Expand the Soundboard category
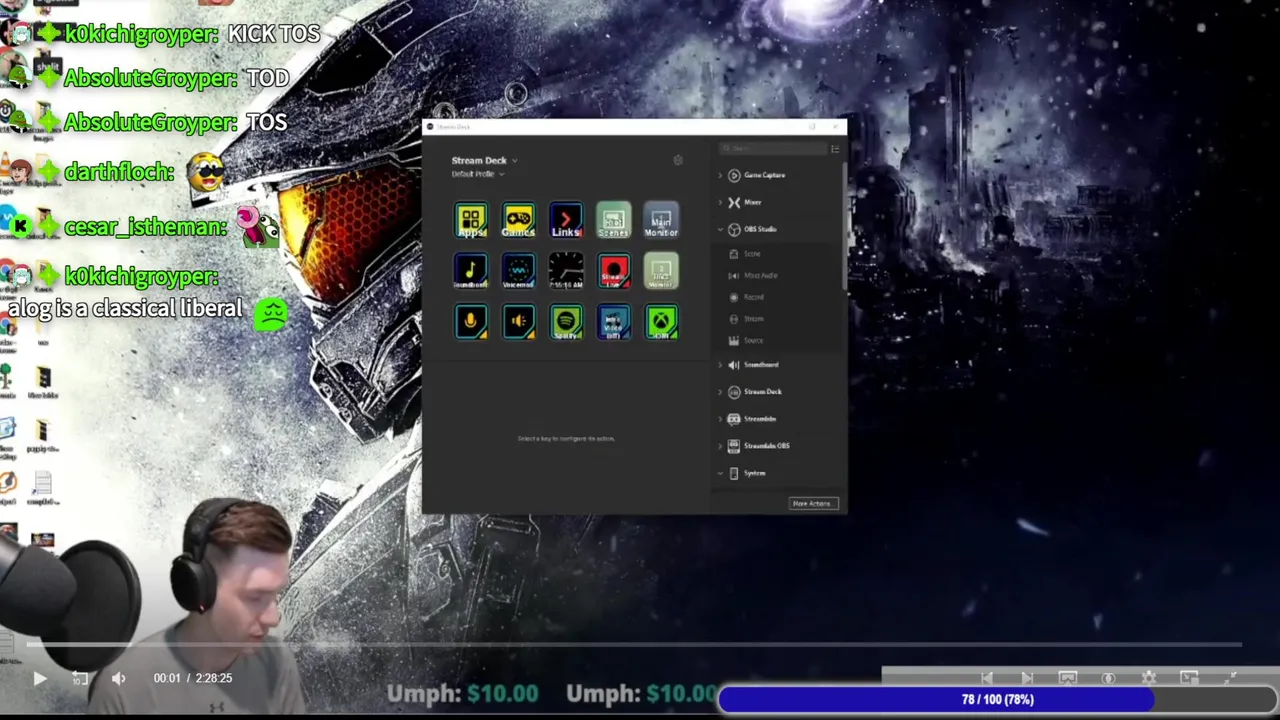1280x720 pixels. (x=720, y=365)
